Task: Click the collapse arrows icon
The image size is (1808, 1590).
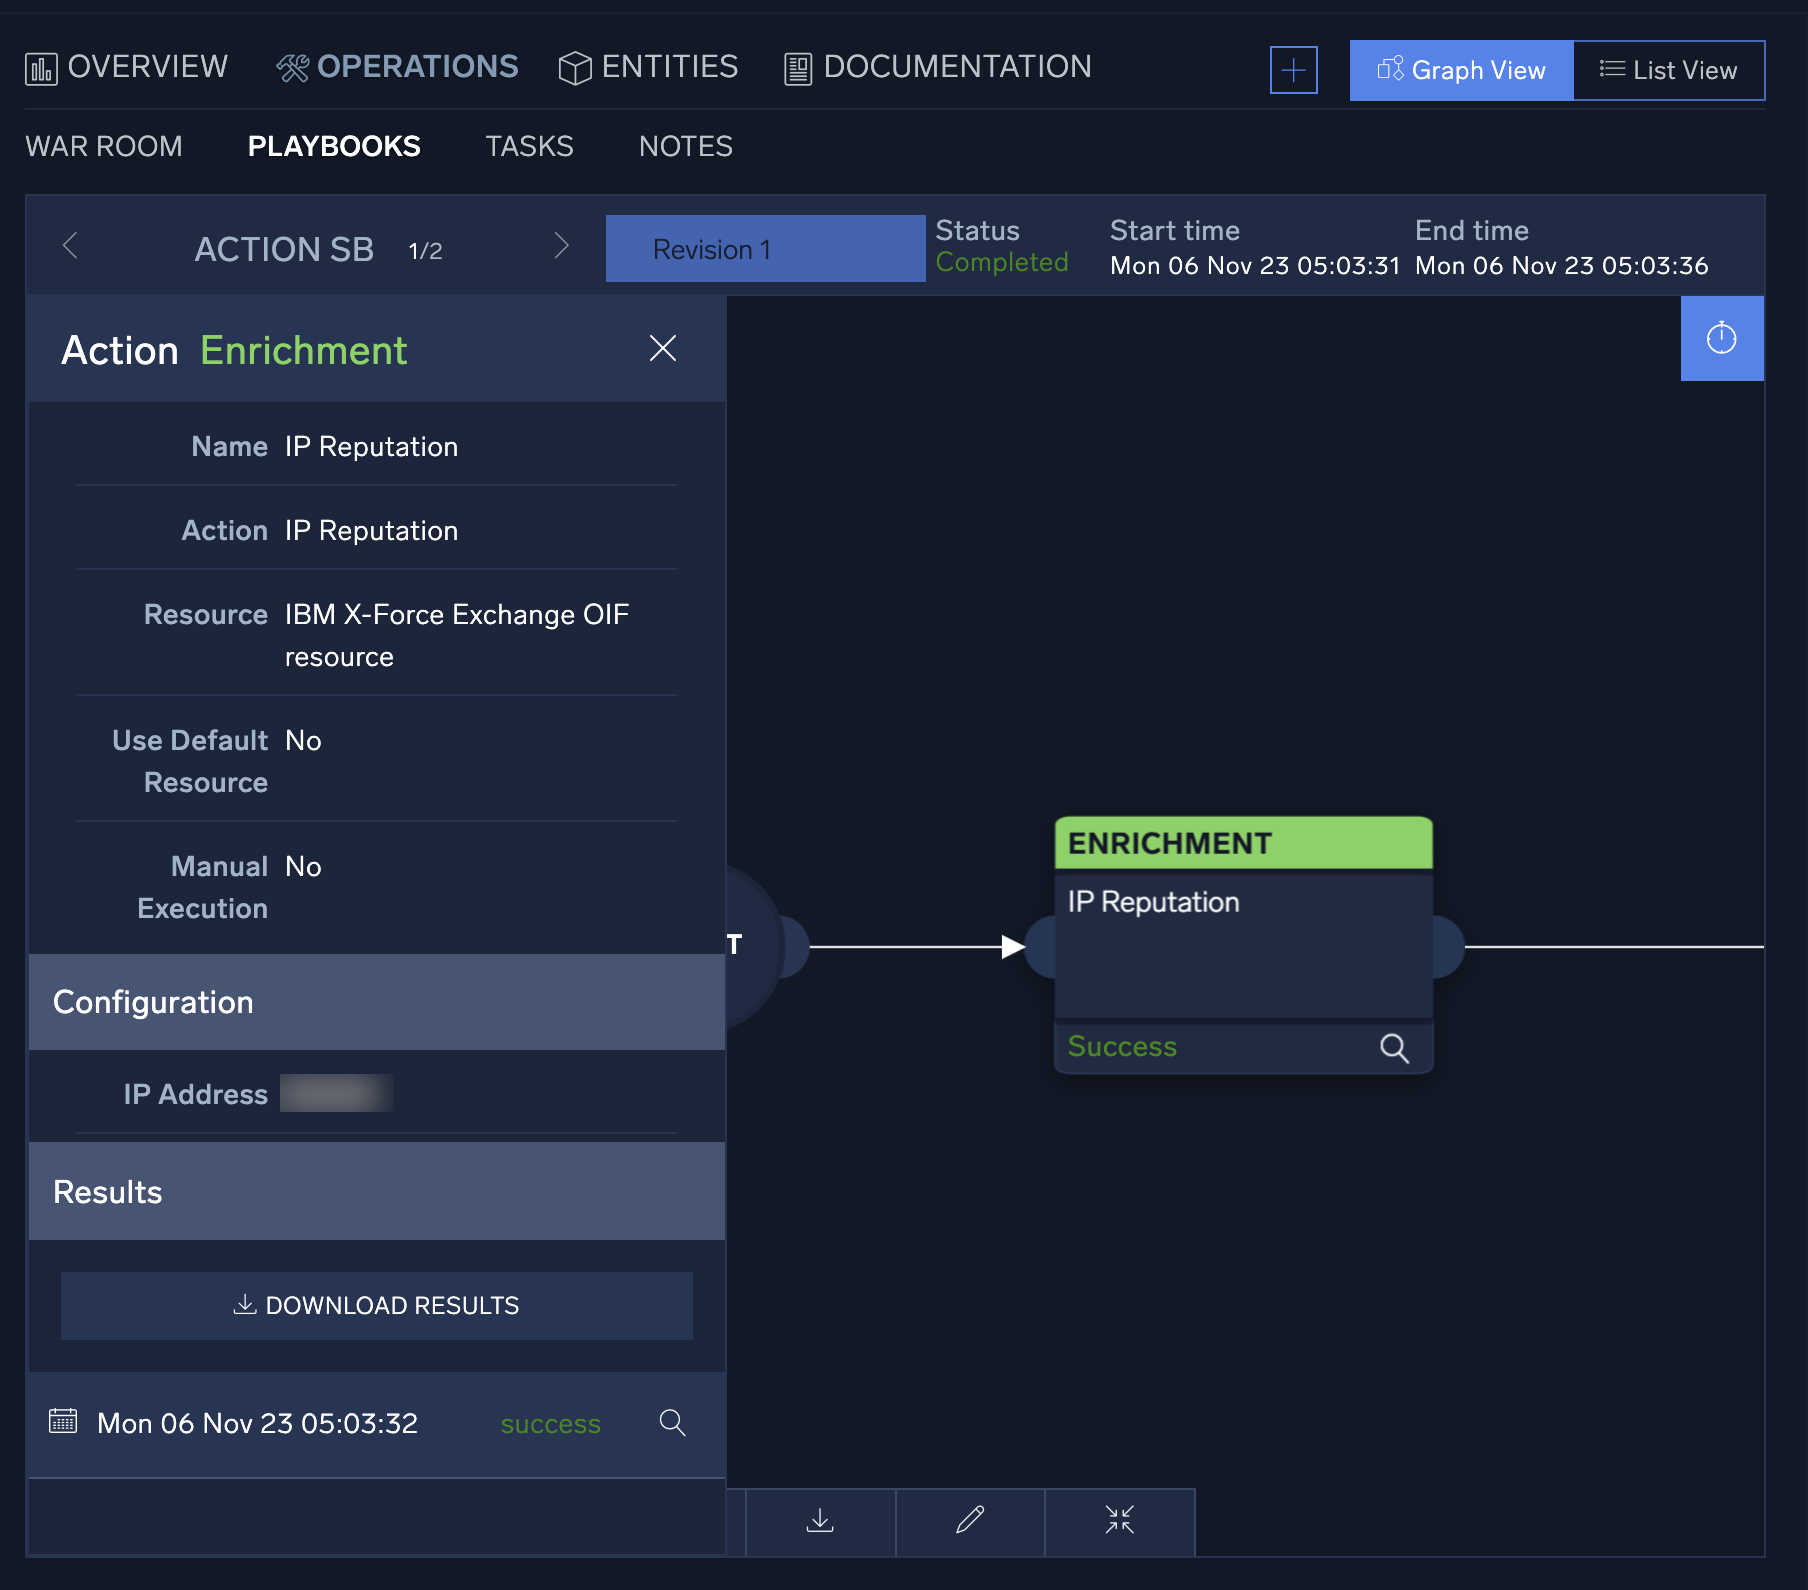Action: point(1119,1521)
